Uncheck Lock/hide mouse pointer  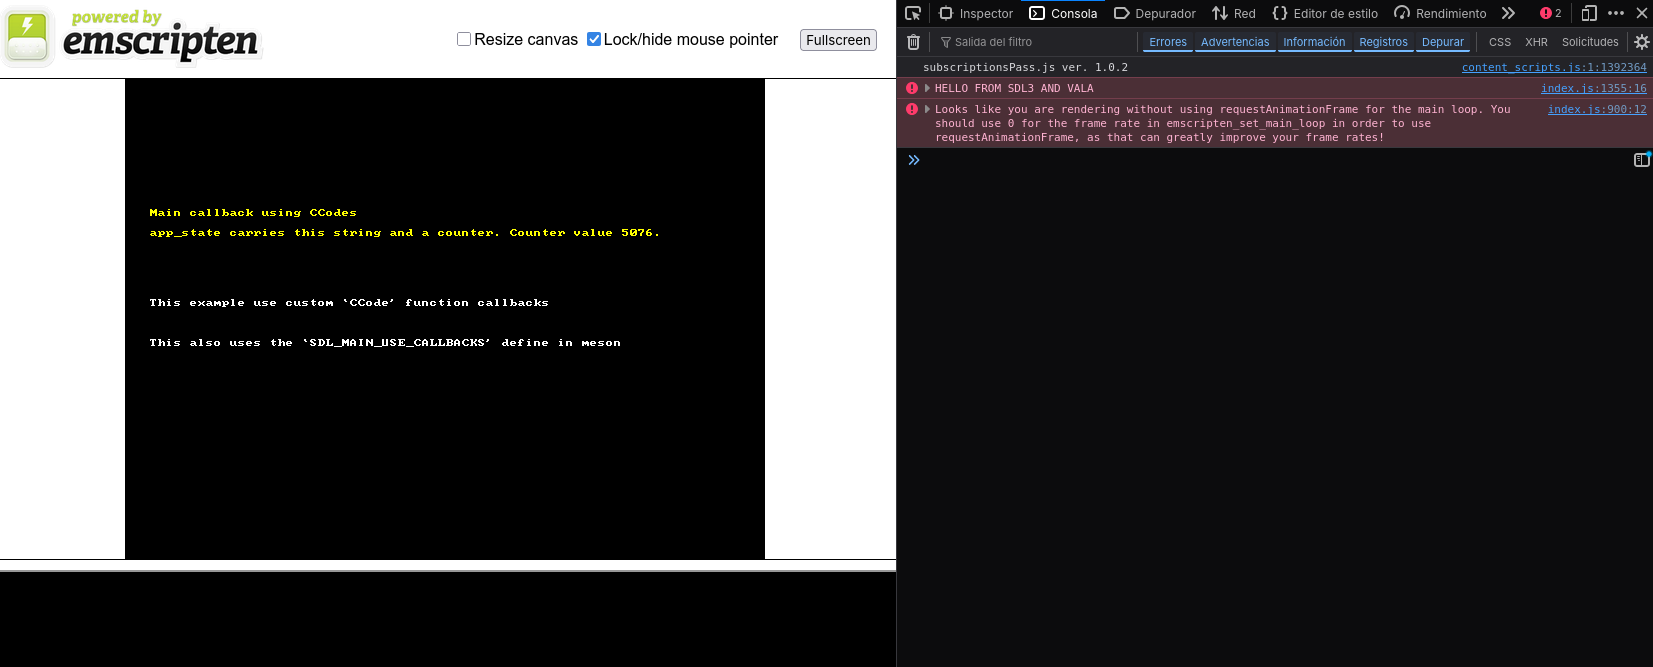594,39
